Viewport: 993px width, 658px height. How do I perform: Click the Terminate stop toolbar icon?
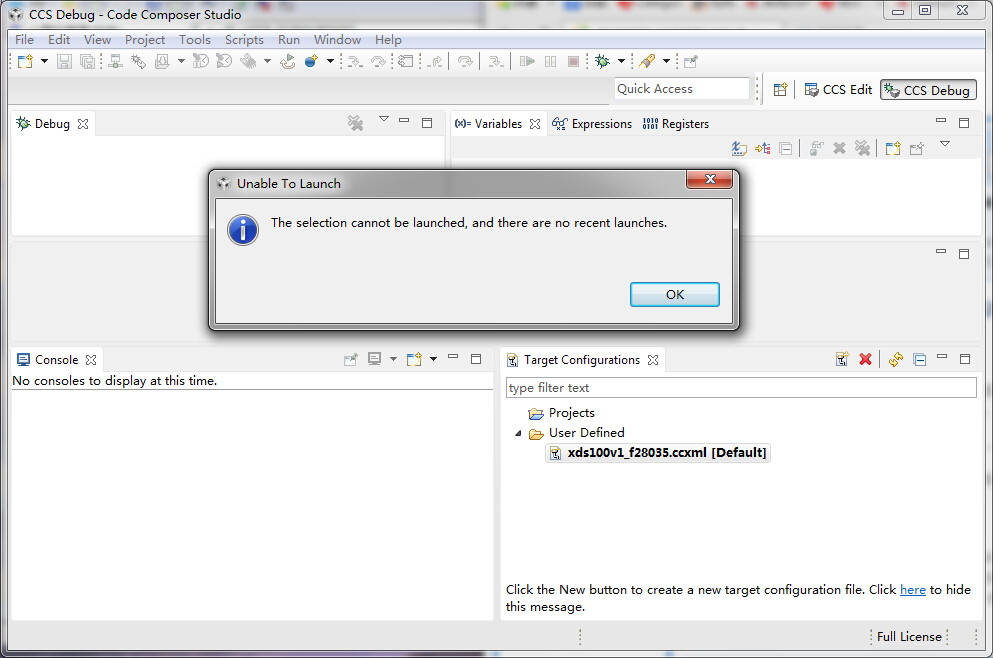tap(573, 61)
